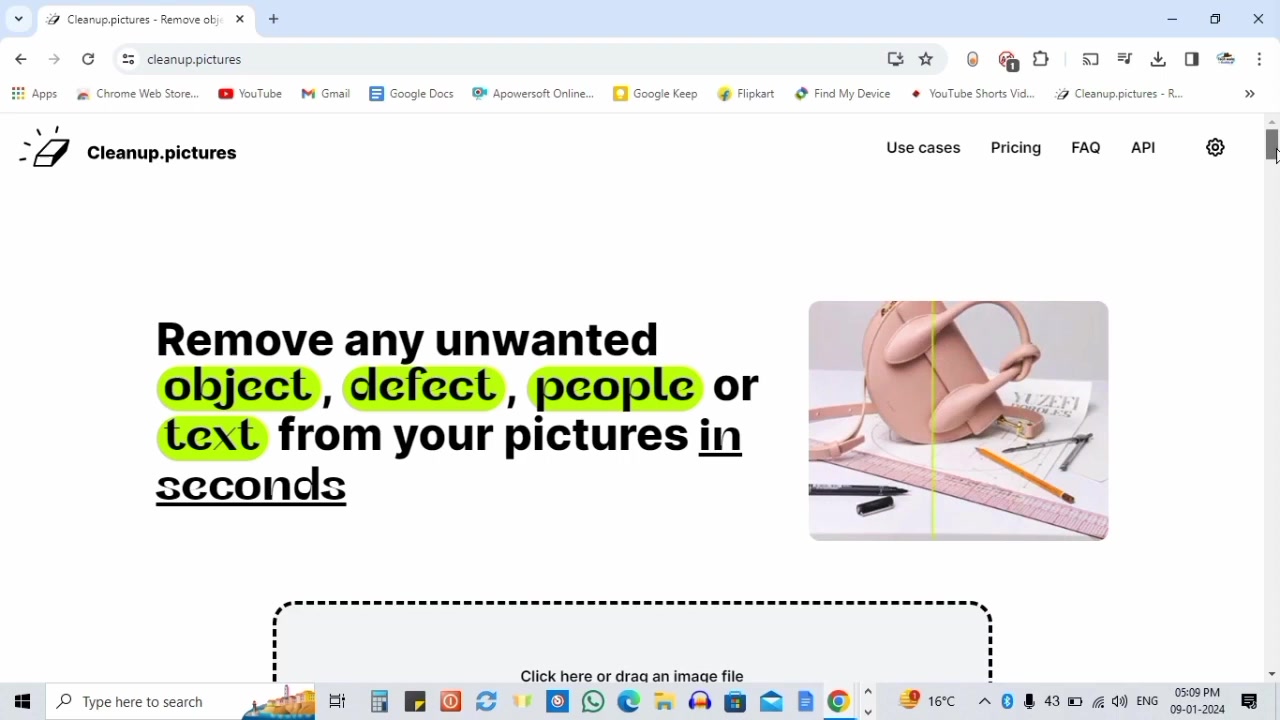Open Microsoft Store from the taskbar
Screen dimensions: 1280x720
(x=735, y=701)
